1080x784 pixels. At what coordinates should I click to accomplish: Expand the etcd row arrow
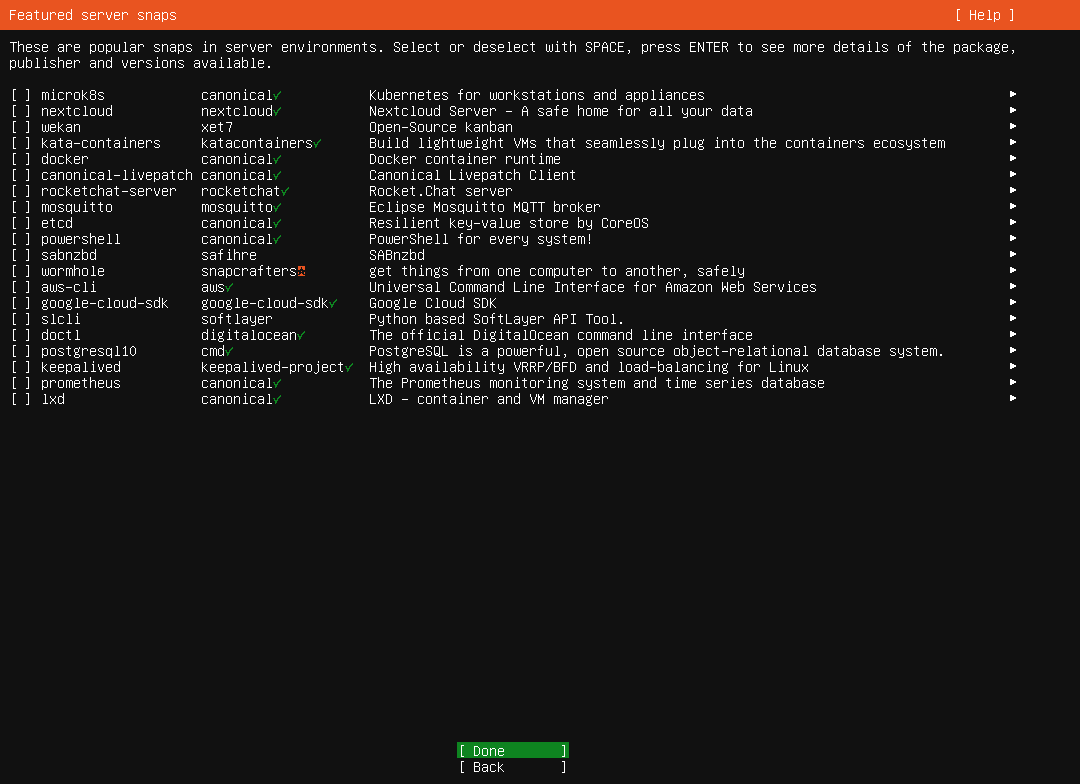(x=1012, y=222)
